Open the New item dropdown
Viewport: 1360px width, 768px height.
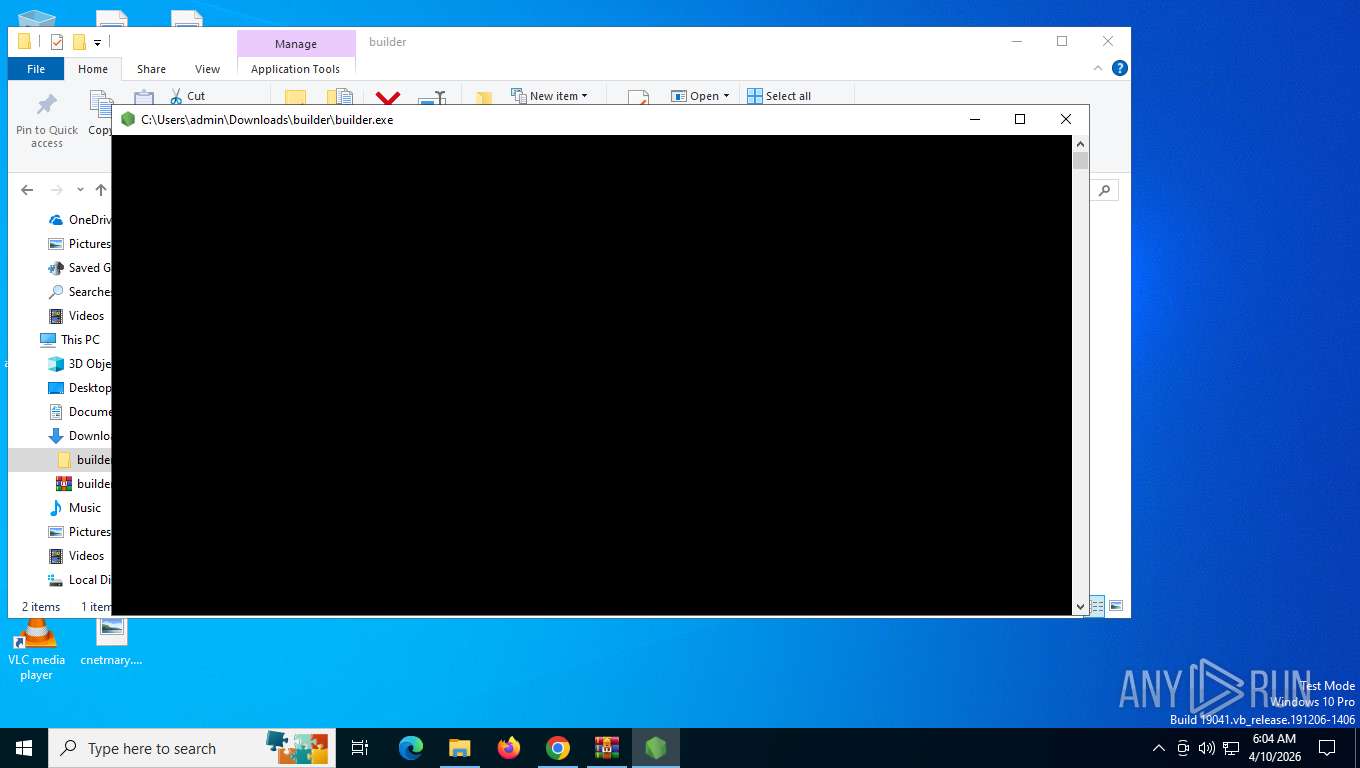[549, 96]
